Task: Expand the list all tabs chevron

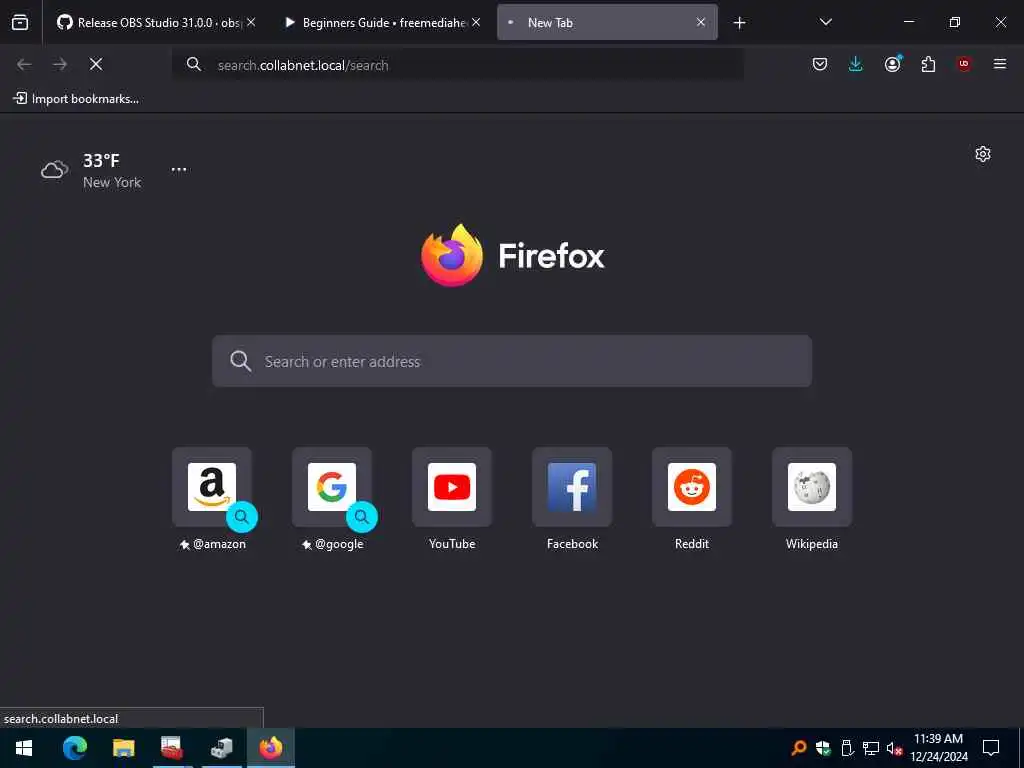Action: pos(825,22)
